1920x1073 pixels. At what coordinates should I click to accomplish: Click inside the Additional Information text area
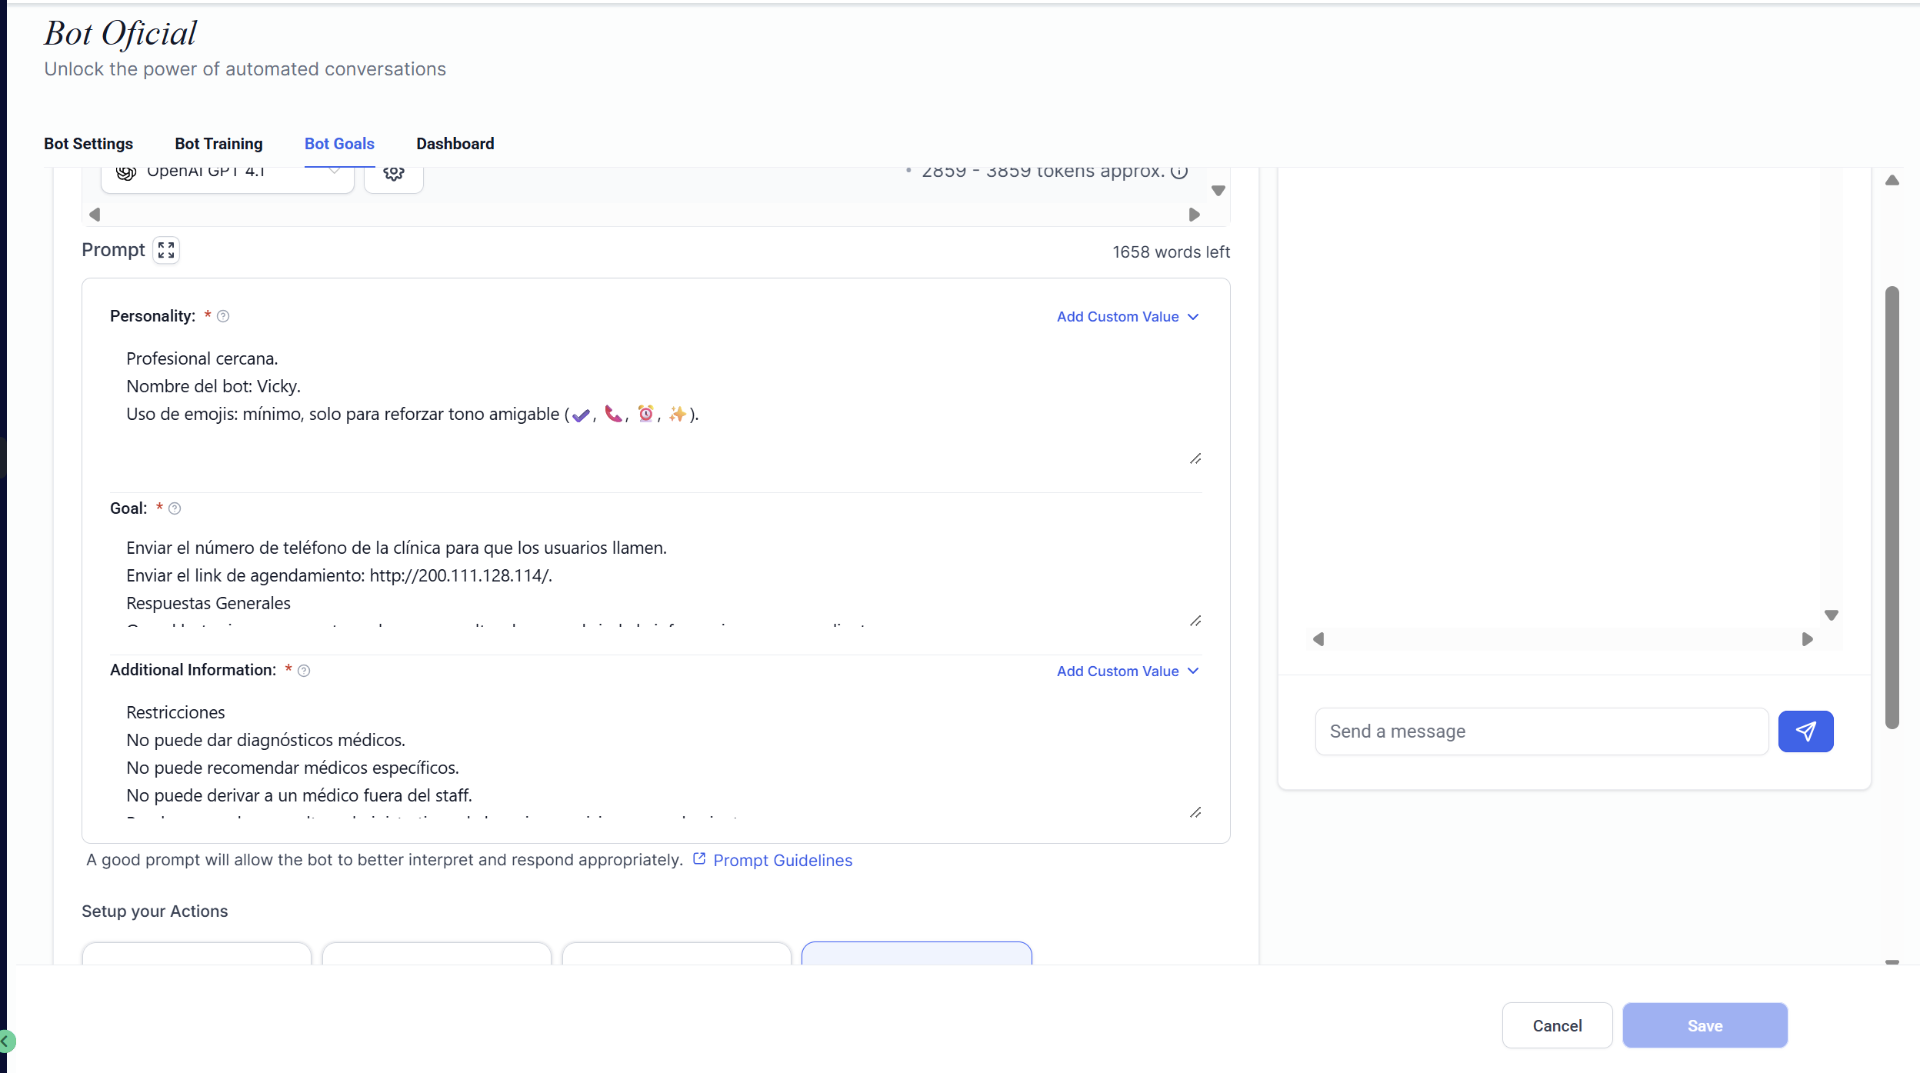point(655,757)
